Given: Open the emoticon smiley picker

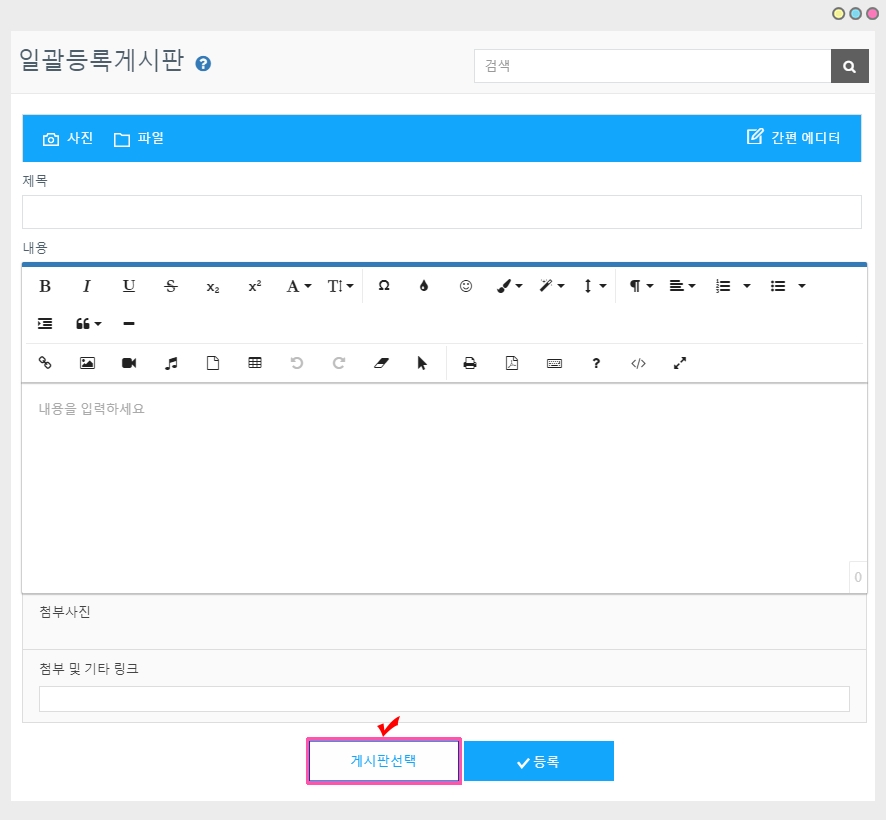Looking at the screenshot, I should pyautogui.click(x=466, y=286).
